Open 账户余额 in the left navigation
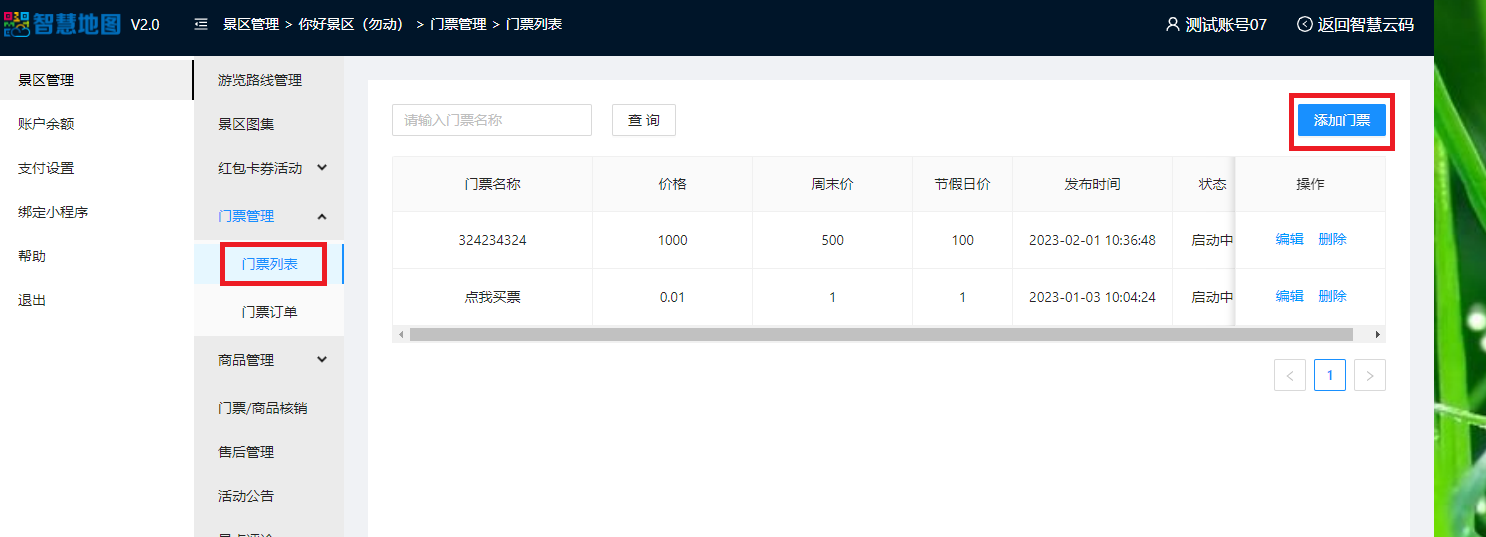This screenshot has height=537, width=1486. (46, 124)
